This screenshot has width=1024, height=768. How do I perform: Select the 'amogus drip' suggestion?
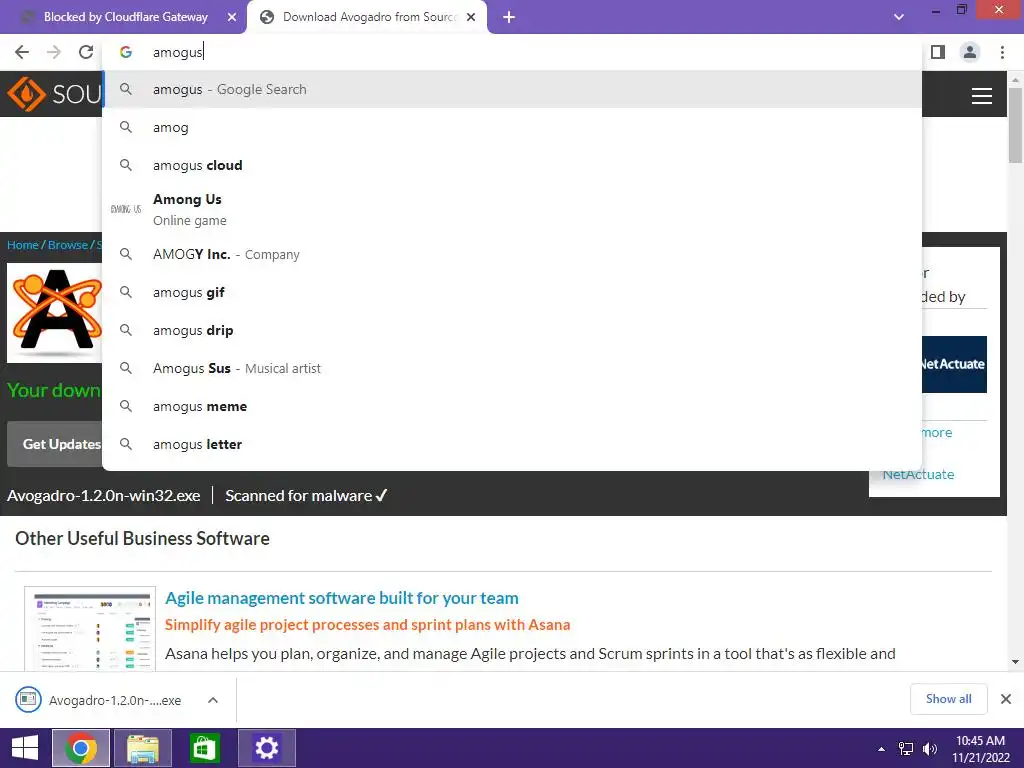[x=513, y=330]
